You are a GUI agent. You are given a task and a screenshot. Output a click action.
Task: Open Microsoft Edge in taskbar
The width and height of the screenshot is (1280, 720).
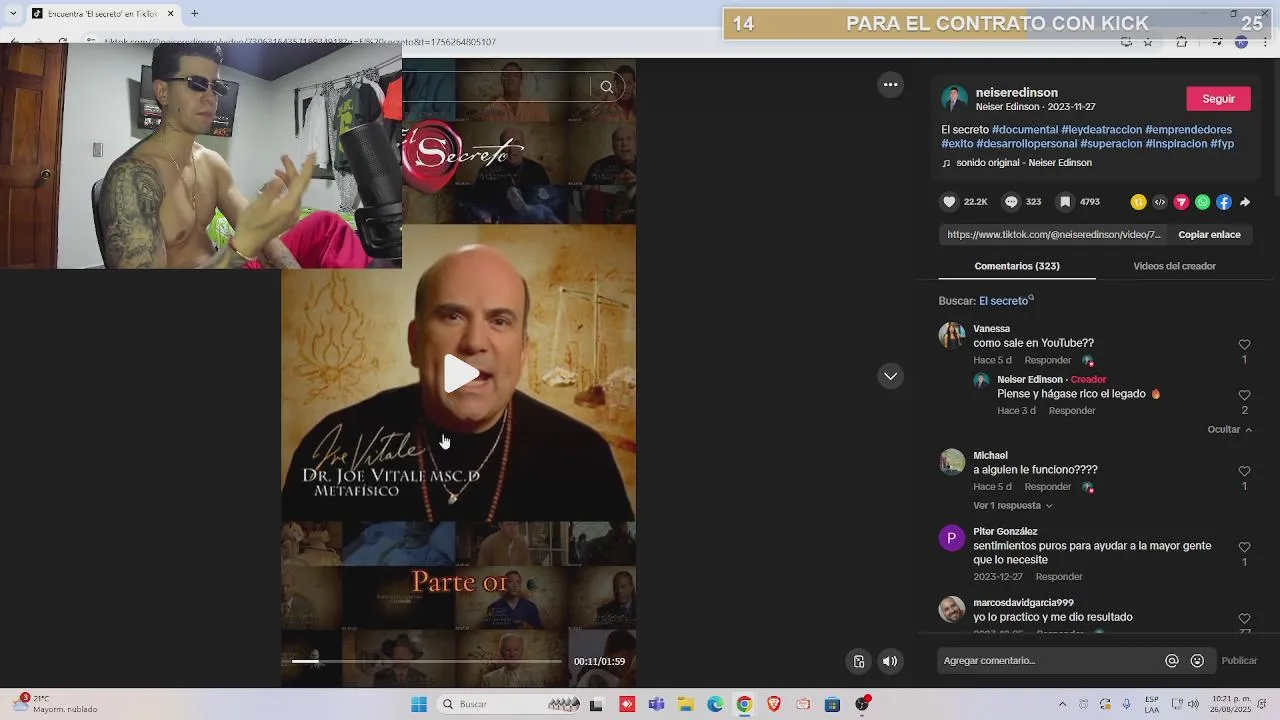[x=715, y=704]
